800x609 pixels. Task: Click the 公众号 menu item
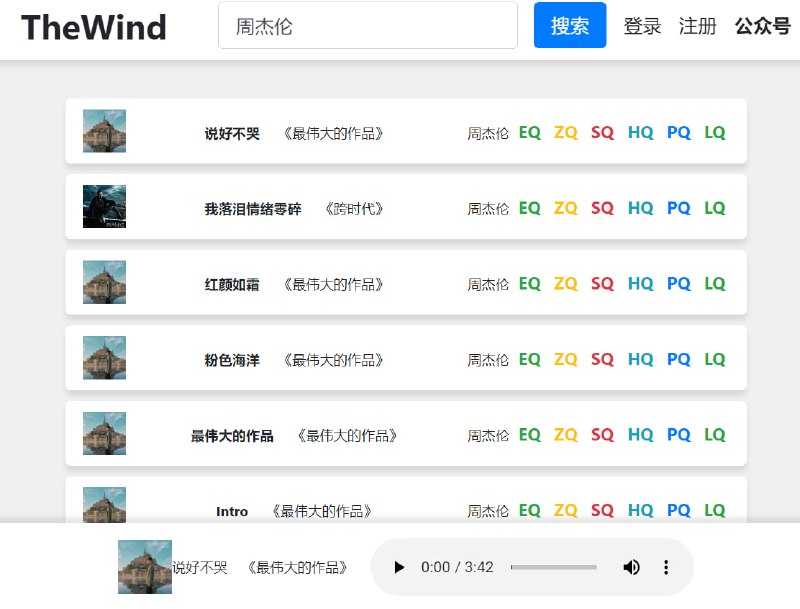point(762,27)
